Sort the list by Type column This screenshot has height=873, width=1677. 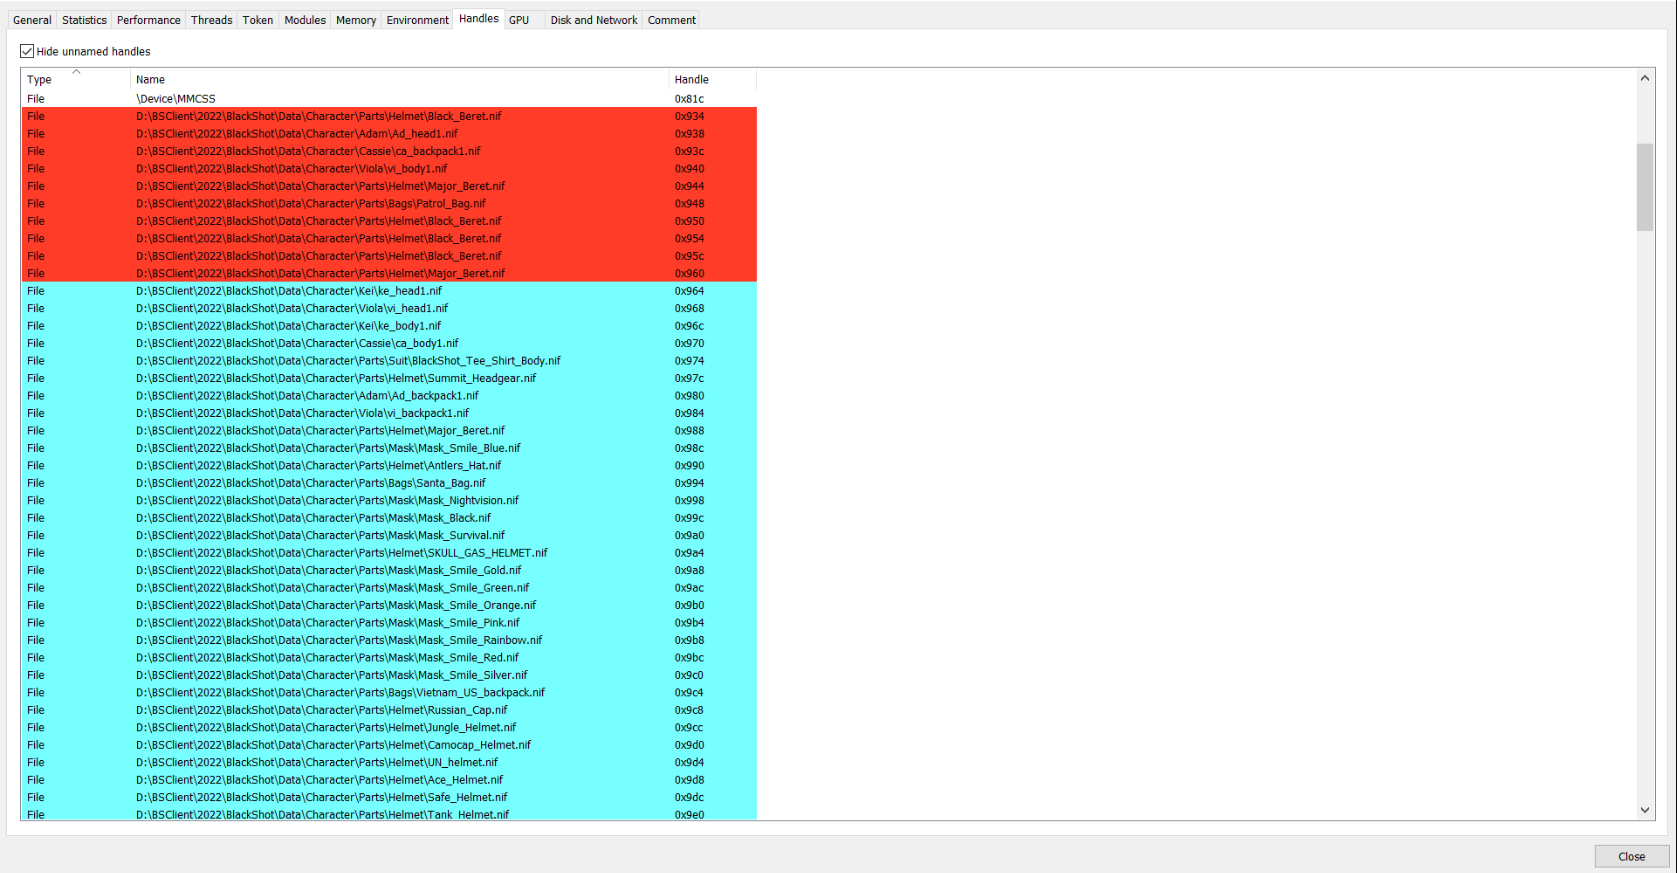76,79
